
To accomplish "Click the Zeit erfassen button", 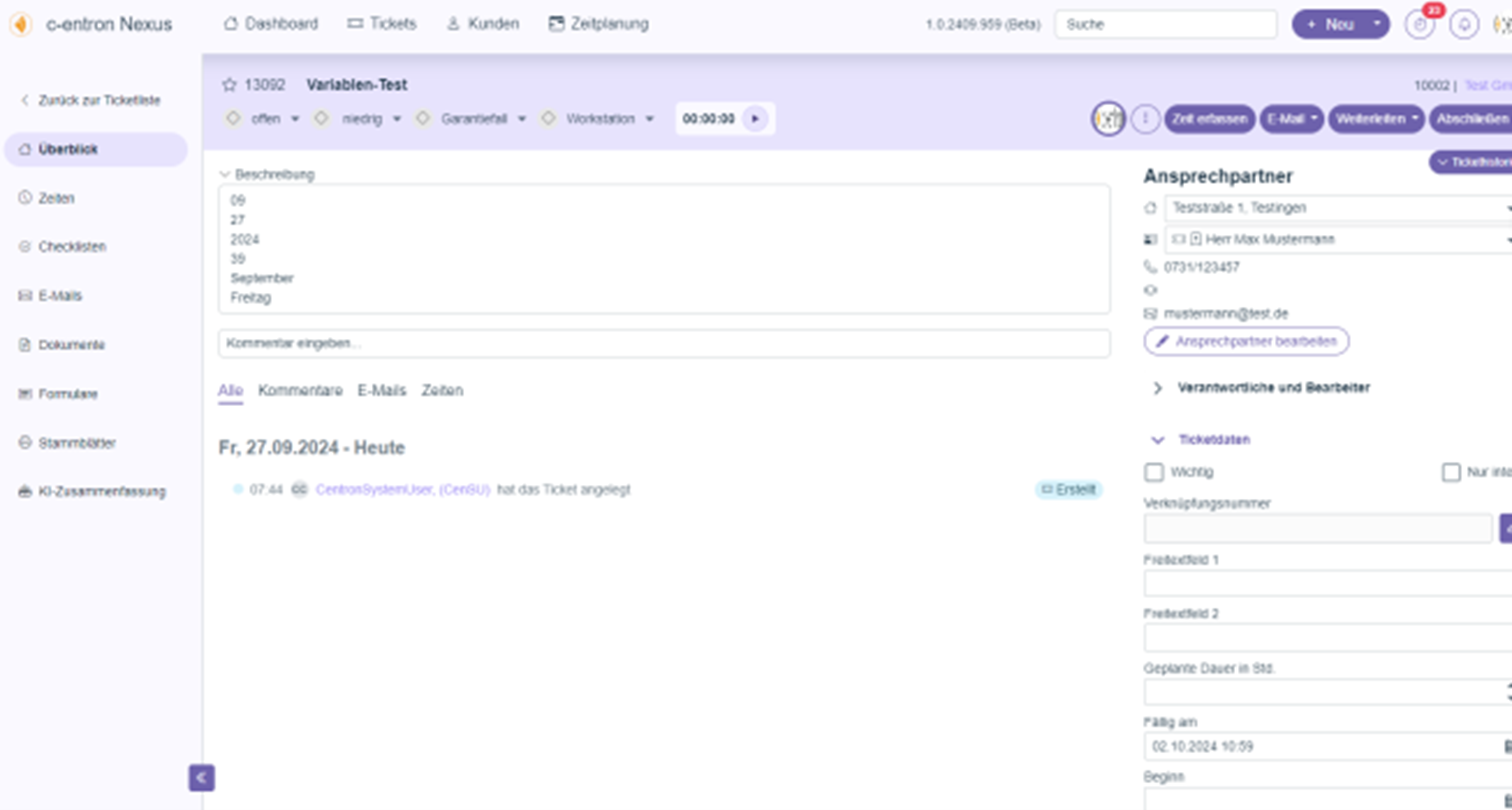I will pyautogui.click(x=1209, y=119).
